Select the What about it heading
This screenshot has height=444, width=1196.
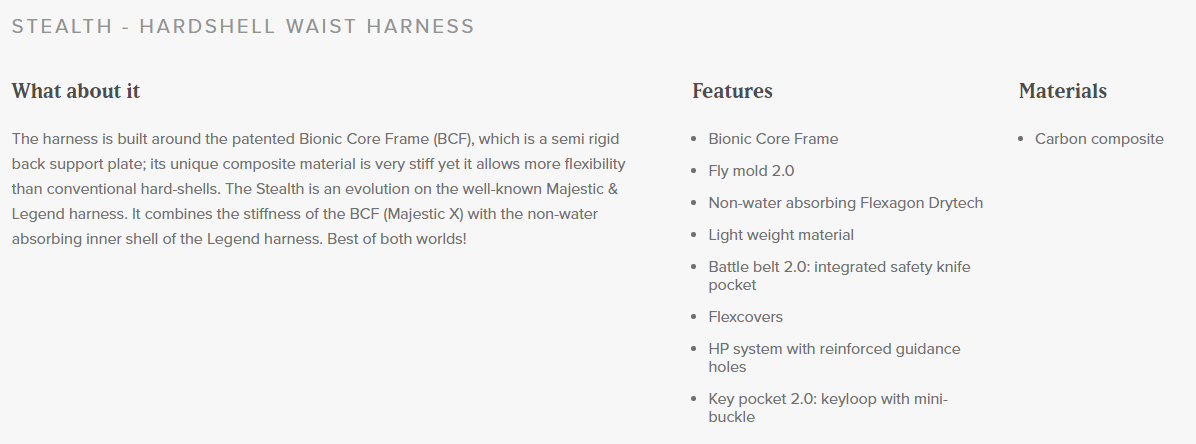click(76, 92)
